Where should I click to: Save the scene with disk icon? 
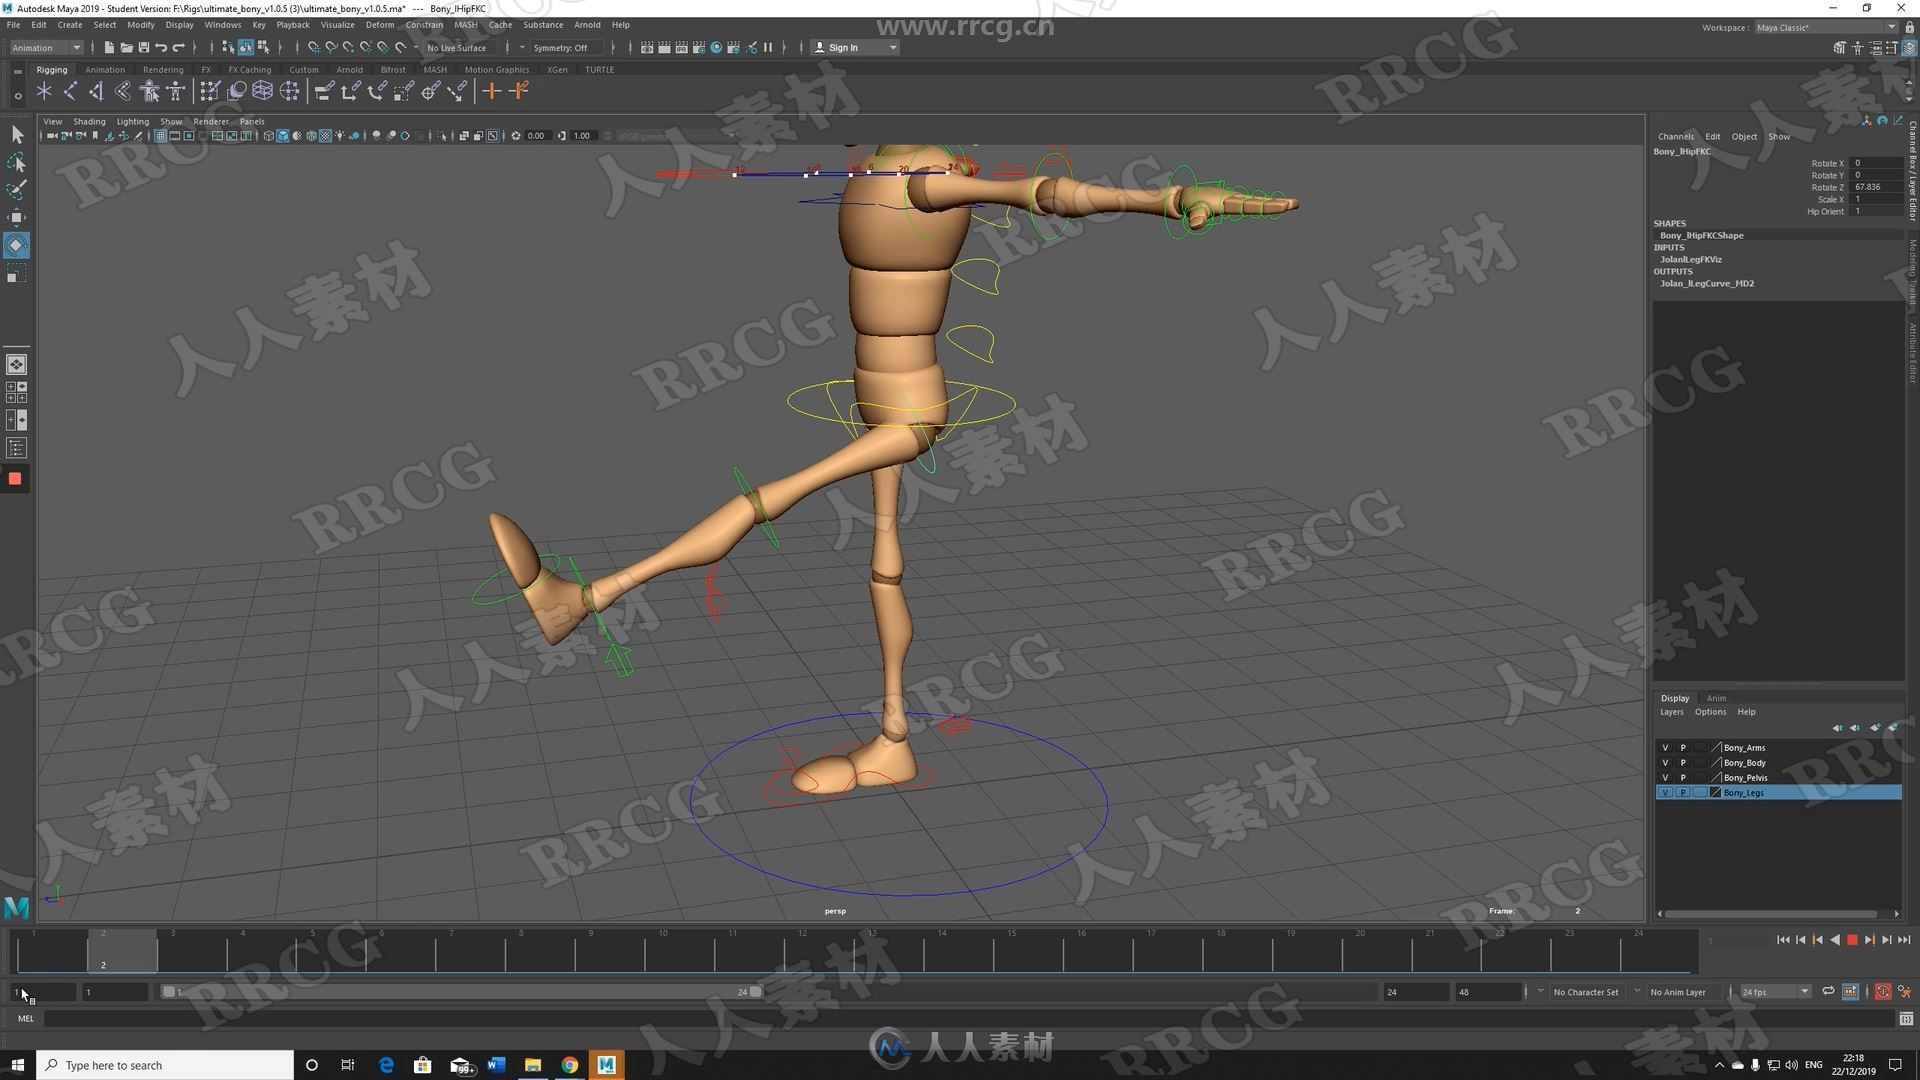coord(143,47)
